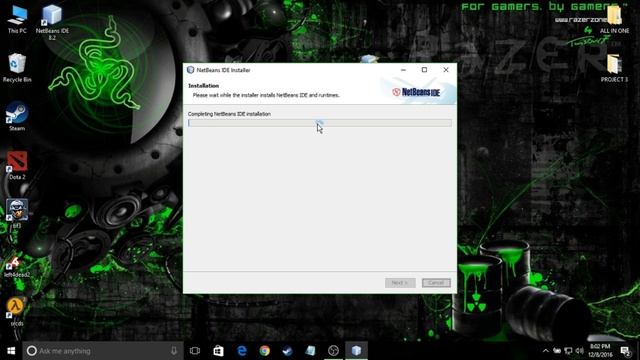The width and height of the screenshot is (640, 360).
Task: Select the ALL IN ONE folder
Action: click(x=614, y=20)
